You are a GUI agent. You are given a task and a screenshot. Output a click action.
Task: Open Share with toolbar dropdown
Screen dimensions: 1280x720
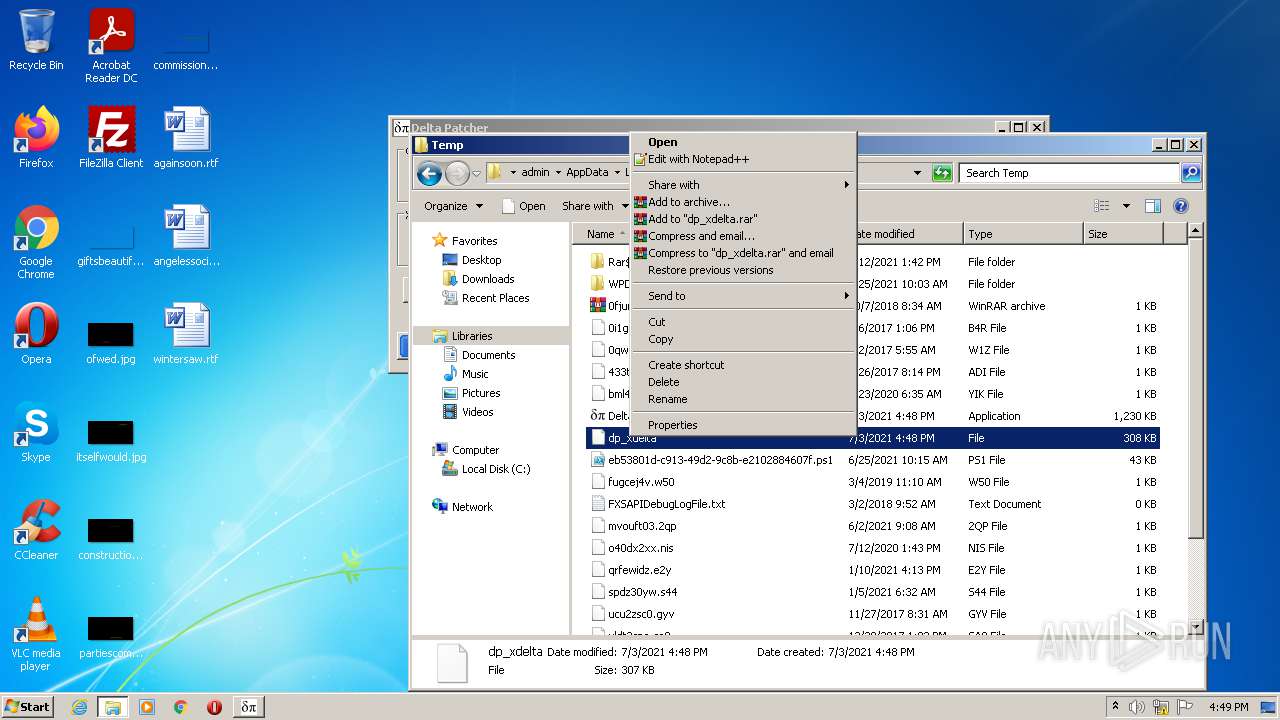tap(593, 206)
